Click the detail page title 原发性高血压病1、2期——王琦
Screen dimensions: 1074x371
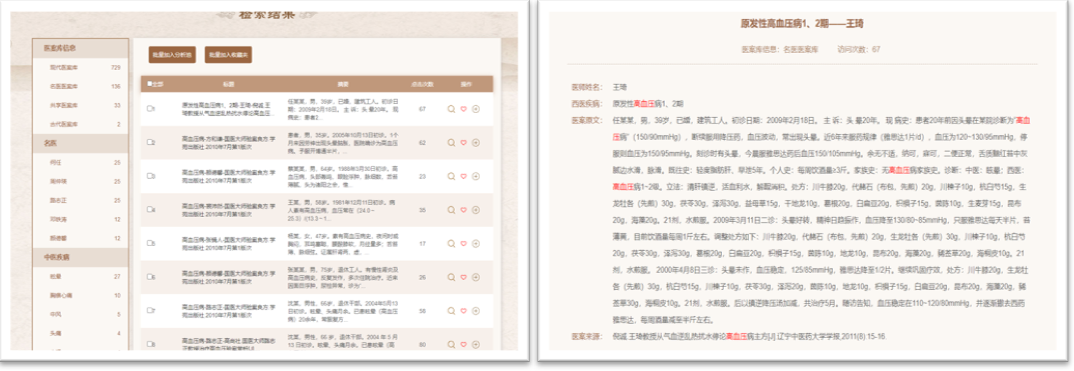(x=801, y=23)
